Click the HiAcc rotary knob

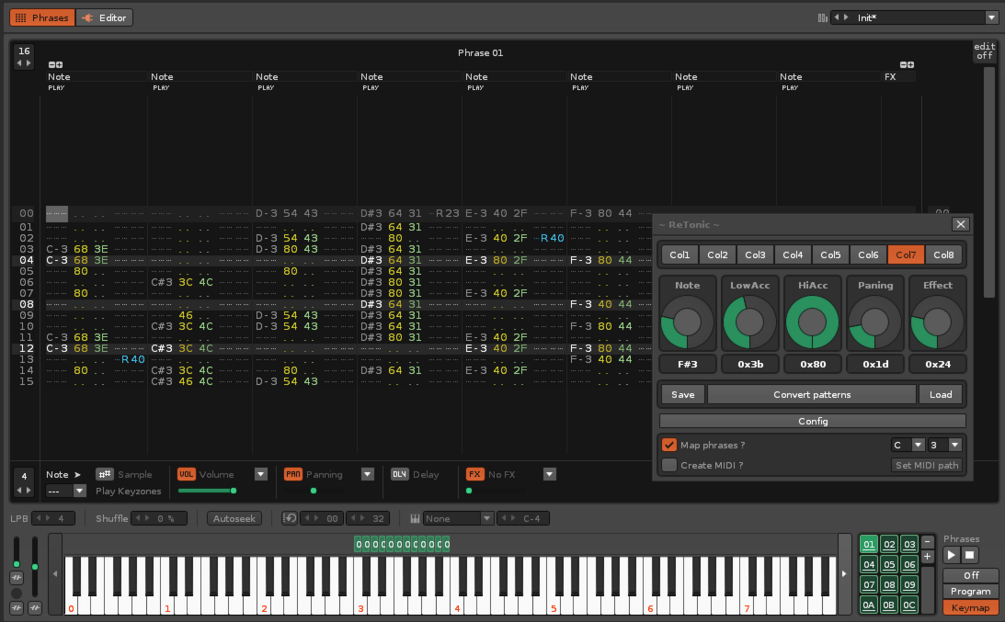tap(812, 322)
